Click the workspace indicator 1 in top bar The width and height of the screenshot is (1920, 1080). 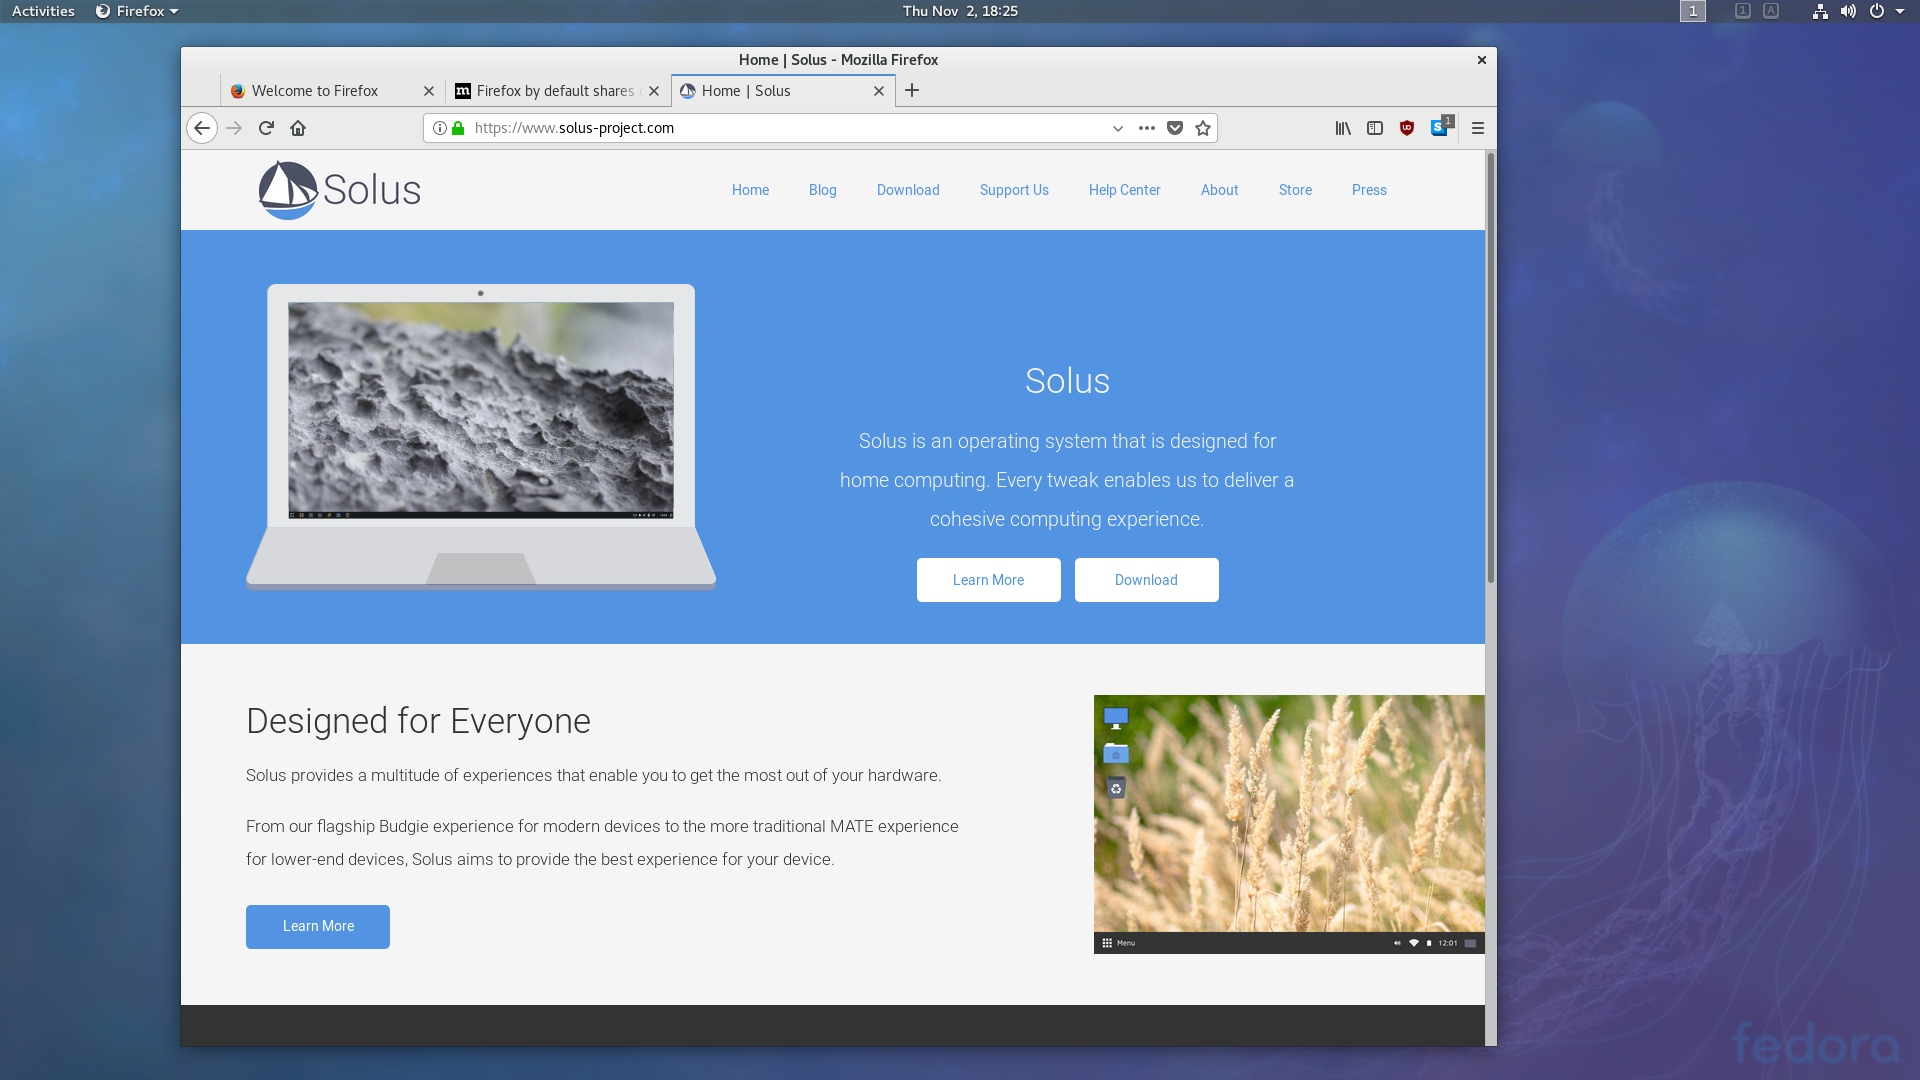pyautogui.click(x=1693, y=11)
